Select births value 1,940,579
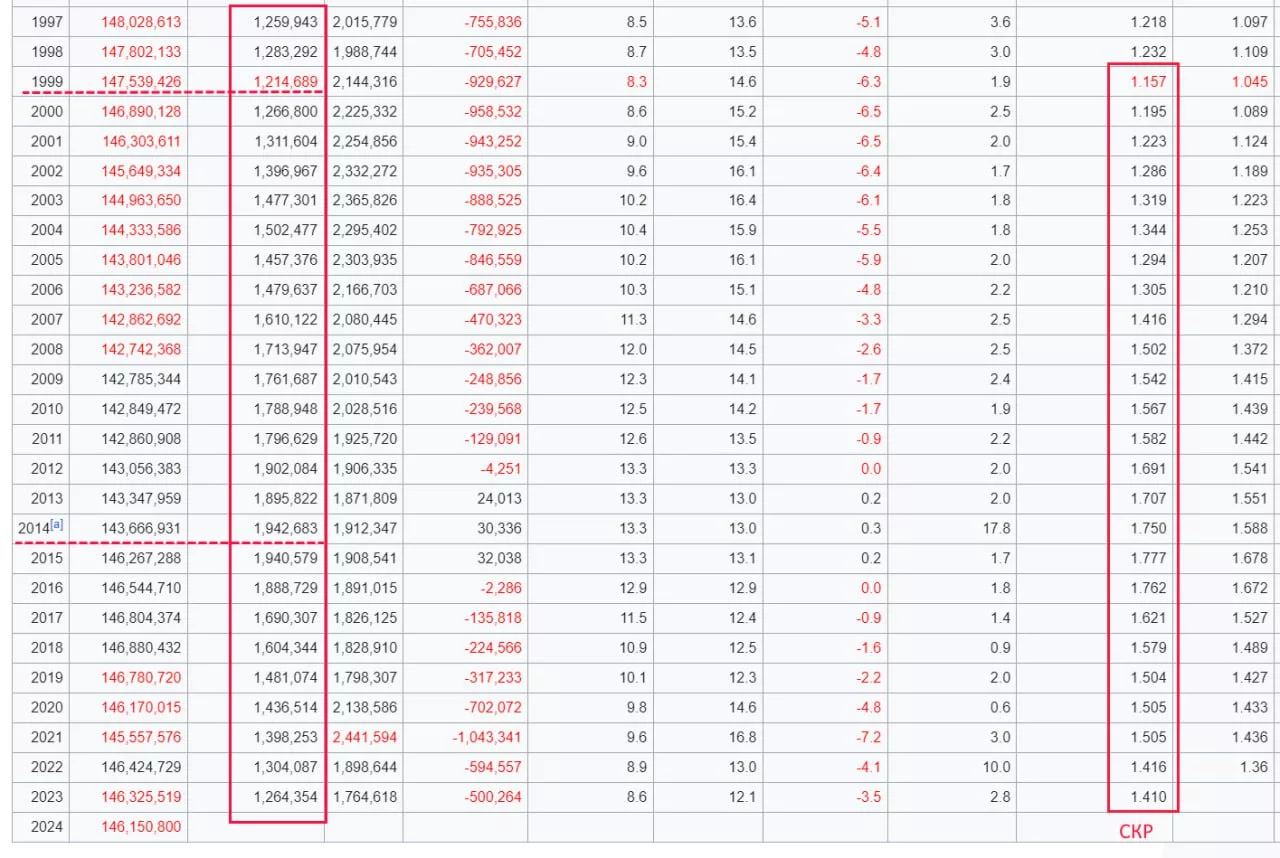This screenshot has width=1280, height=858. tap(285, 557)
